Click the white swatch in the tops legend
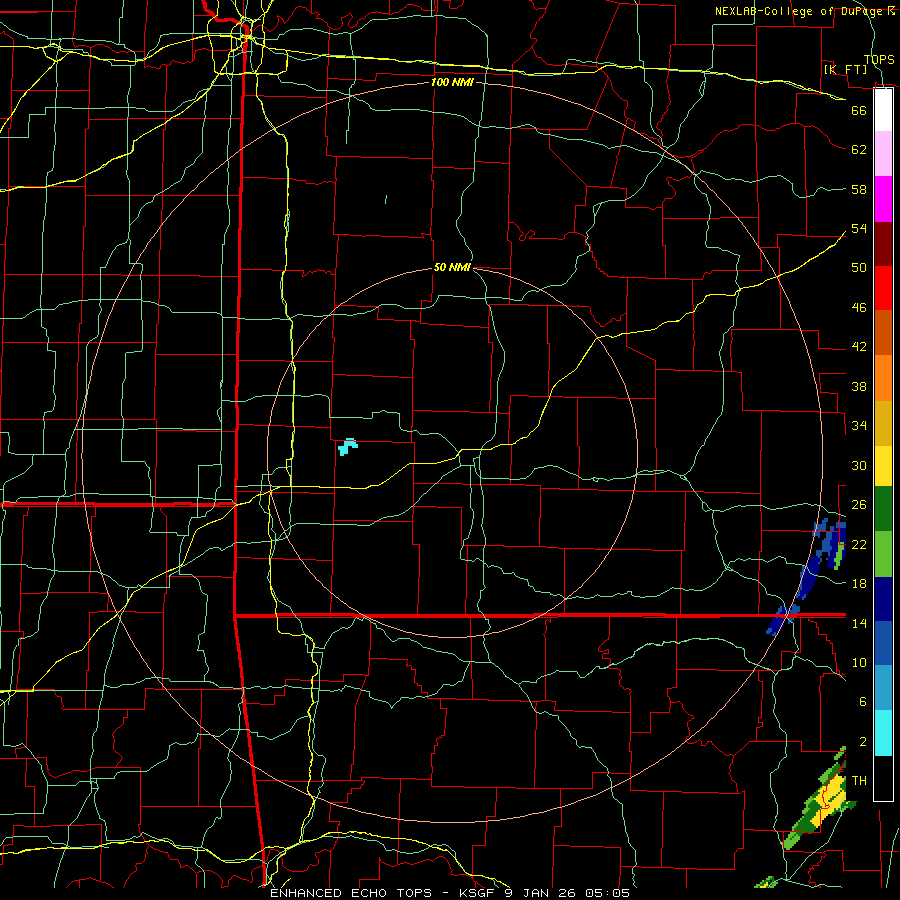The height and width of the screenshot is (900, 900). [x=883, y=109]
